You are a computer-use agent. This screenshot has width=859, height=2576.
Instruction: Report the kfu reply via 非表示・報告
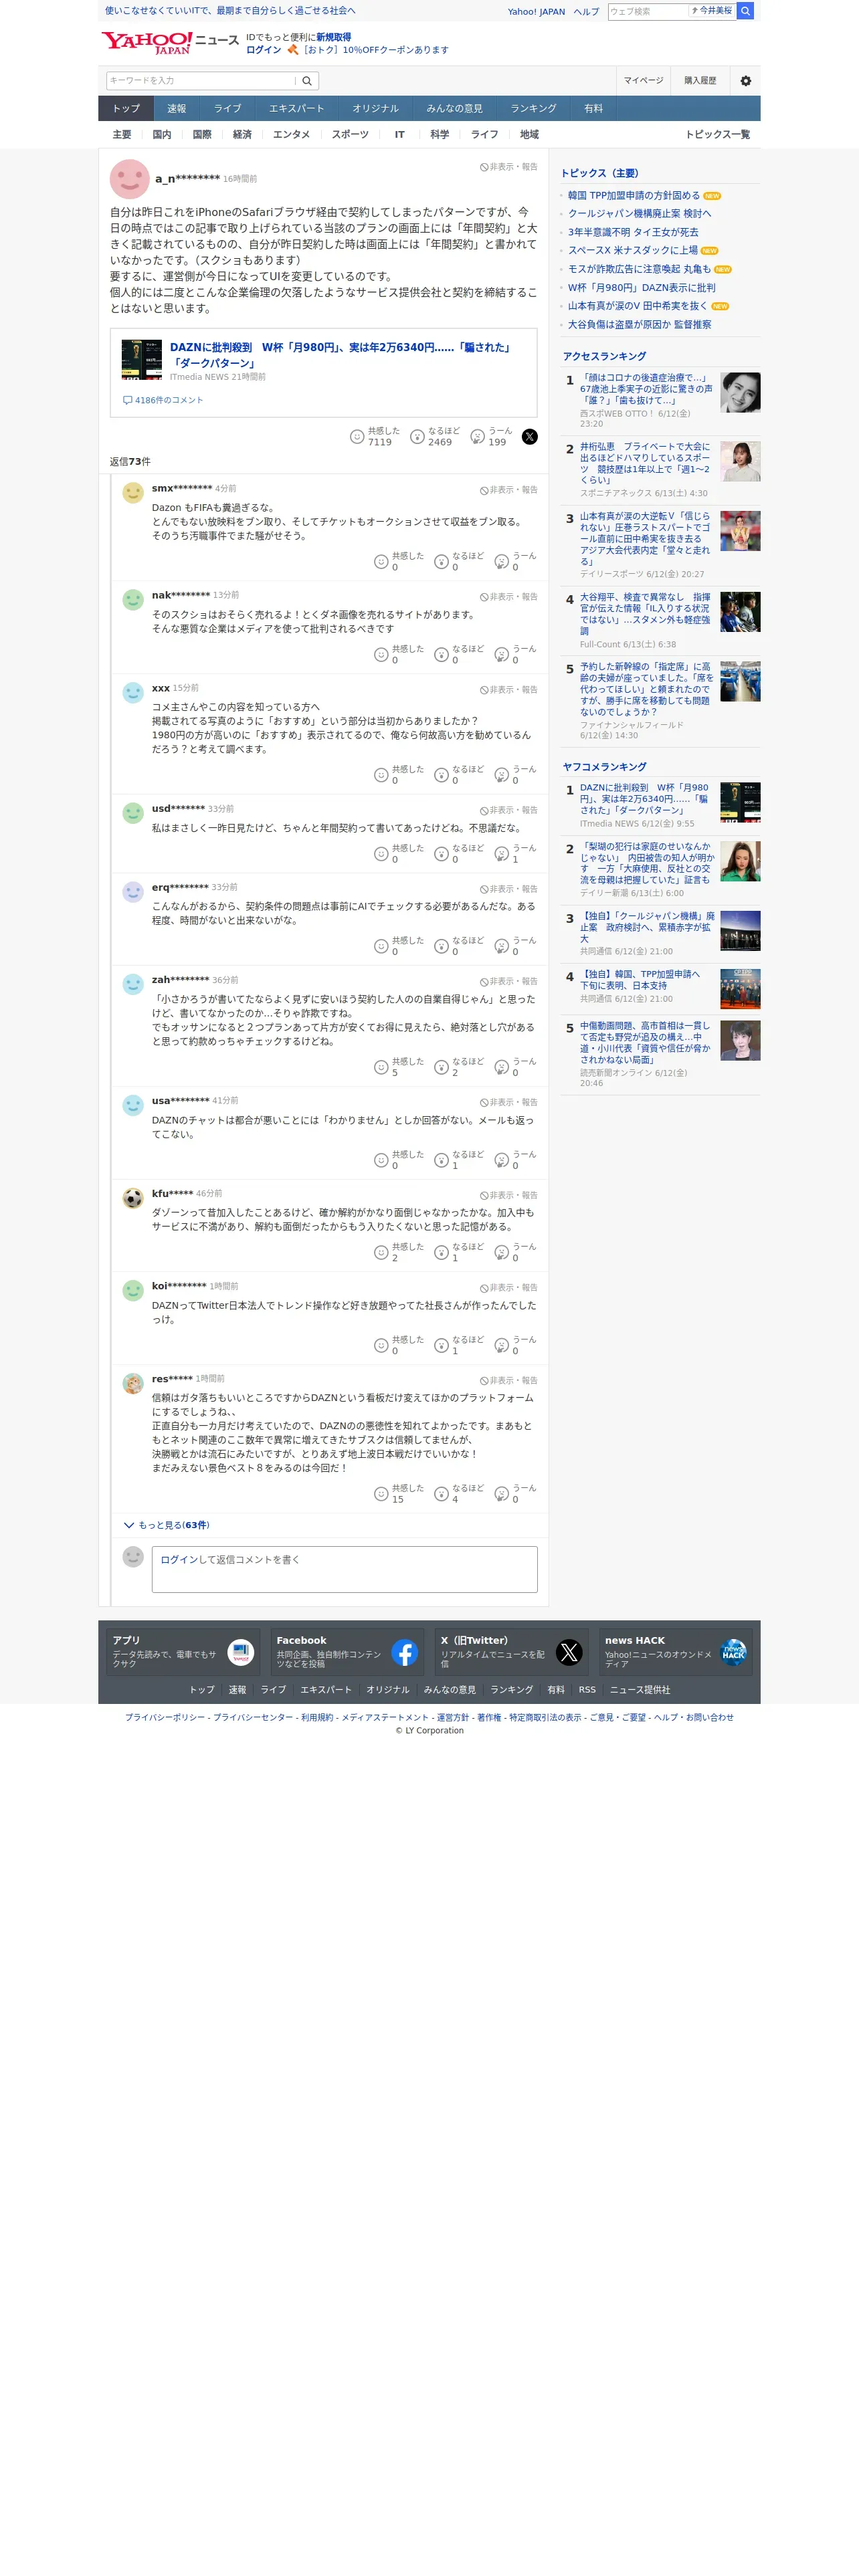click(509, 1195)
